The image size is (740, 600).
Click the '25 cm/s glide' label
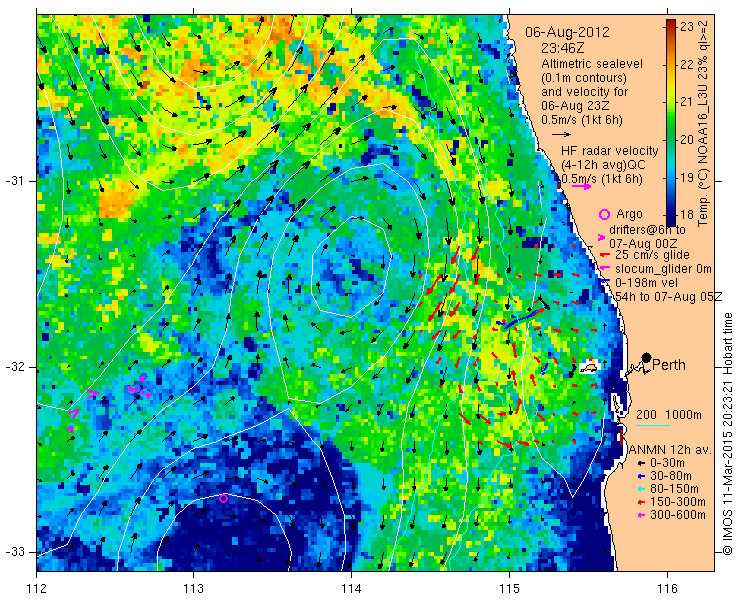[x=652, y=255]
